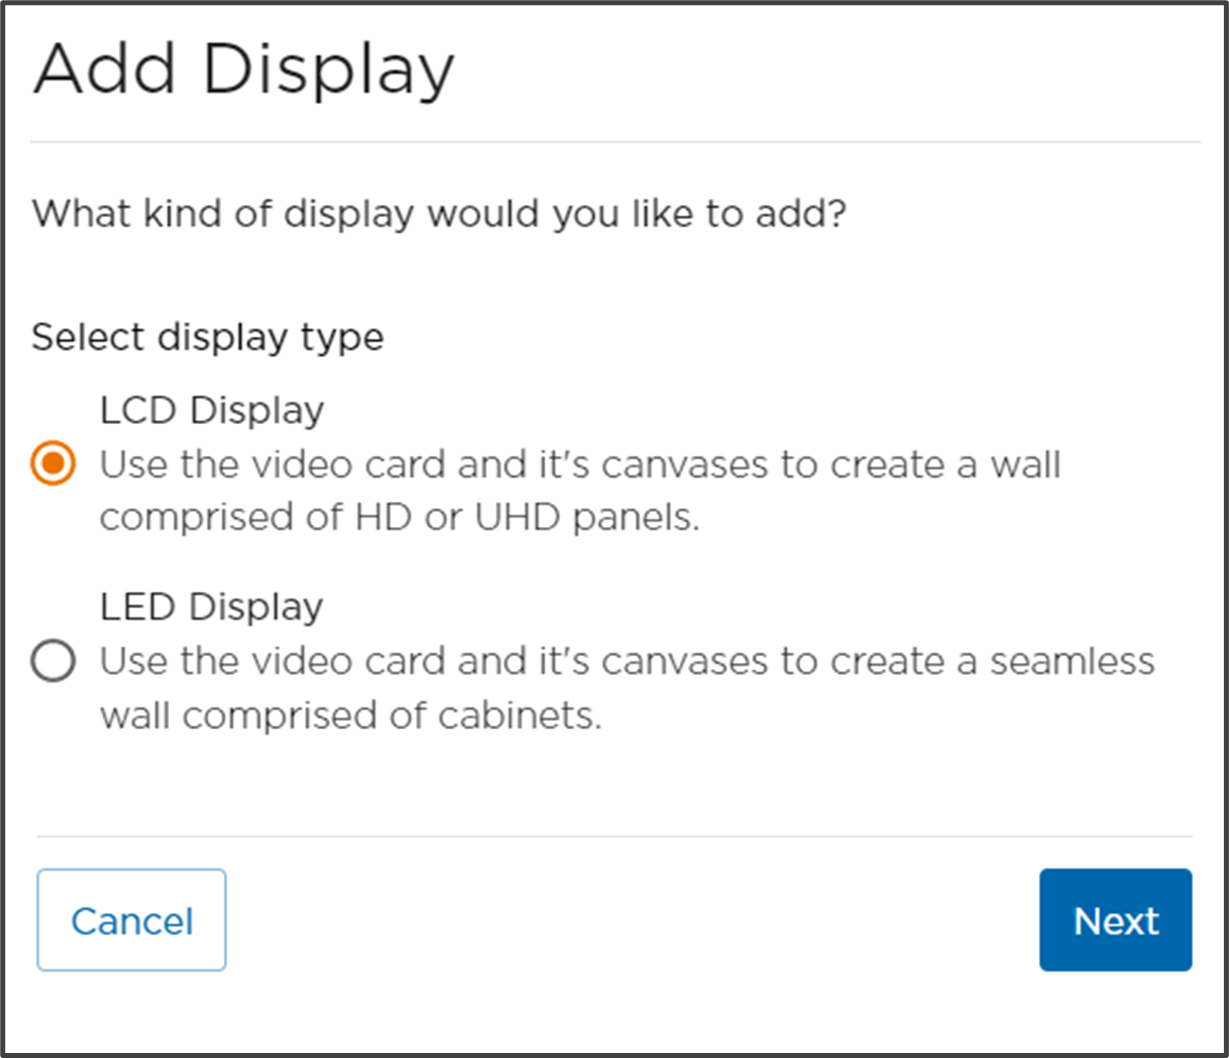
Task: Click the question about display type
Action: click(440, 213)
